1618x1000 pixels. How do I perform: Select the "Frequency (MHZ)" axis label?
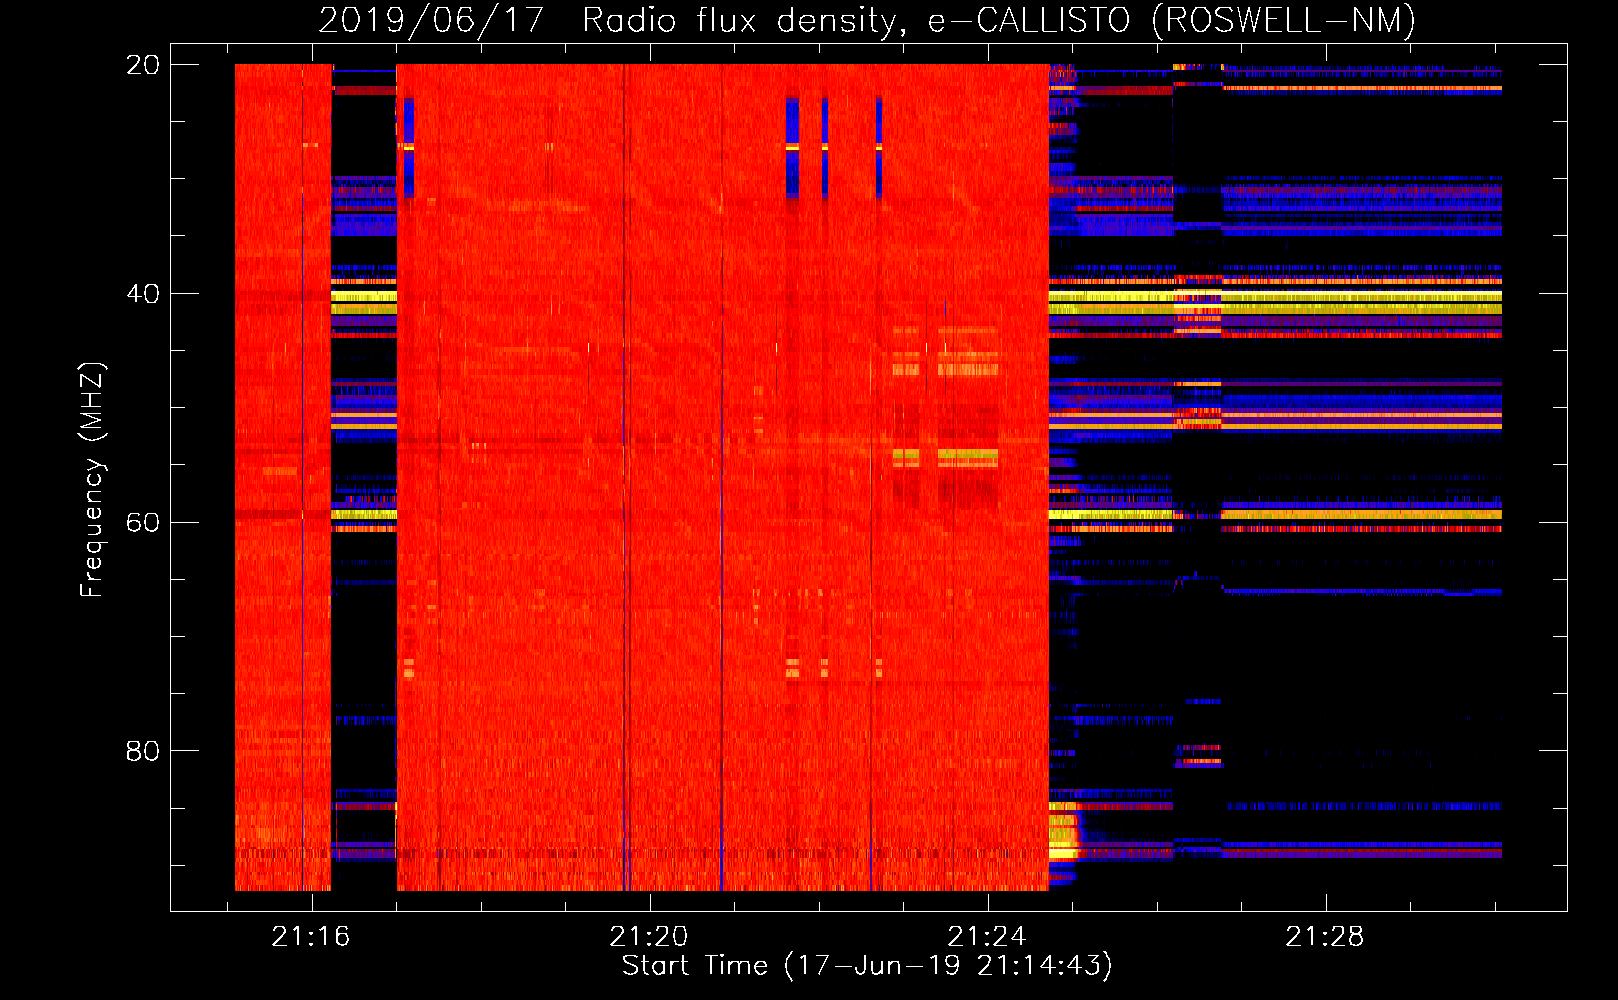[92, 480]
